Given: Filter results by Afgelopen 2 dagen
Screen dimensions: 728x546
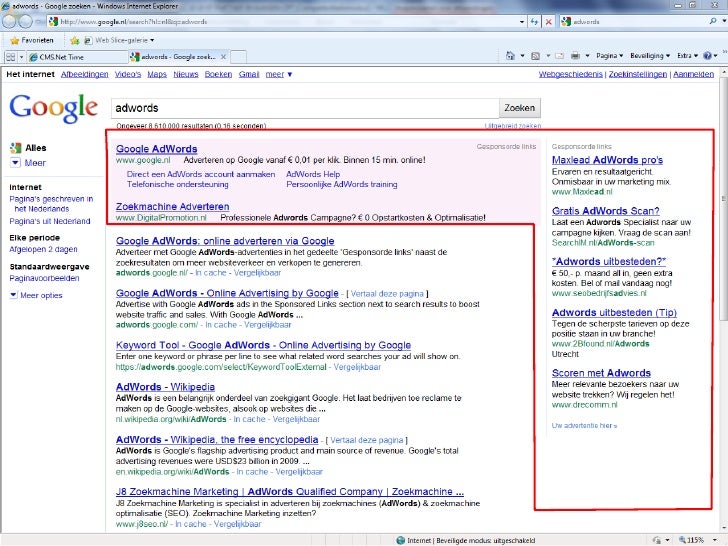Looking at the screenshot, I should (x=43, y=249).
